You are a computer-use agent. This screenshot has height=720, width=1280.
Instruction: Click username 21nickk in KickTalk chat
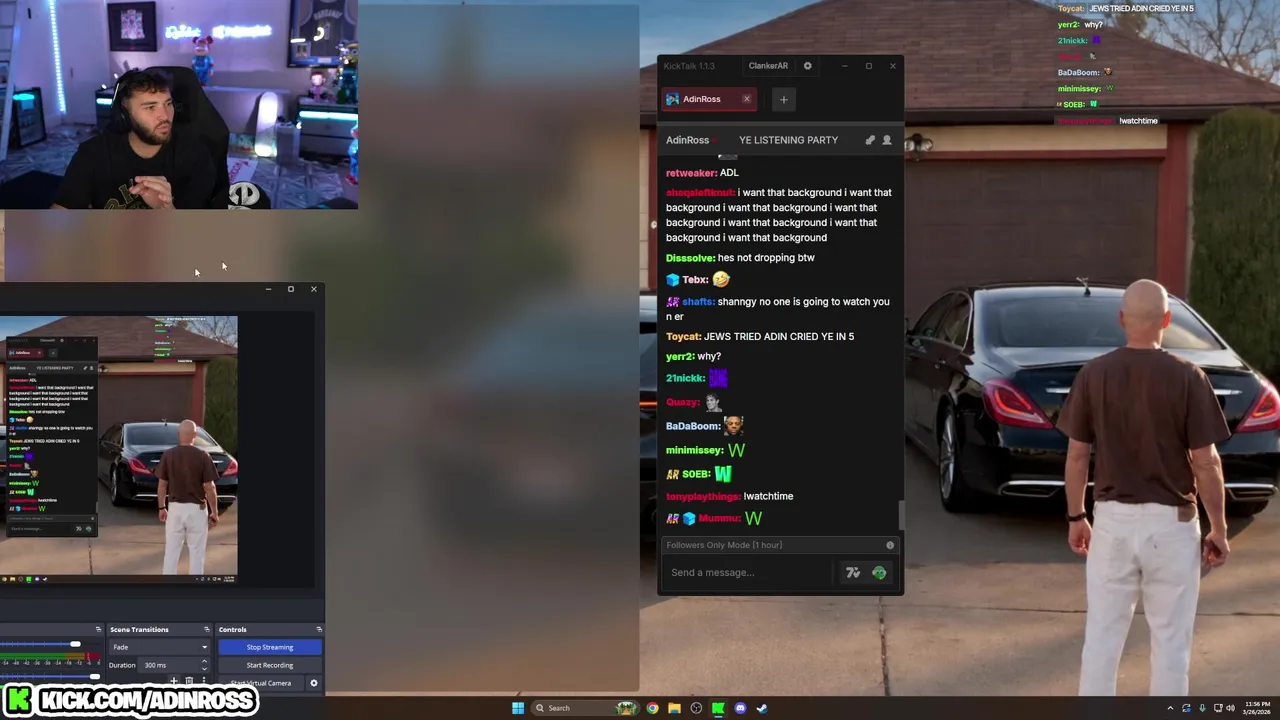[x=685, y=378]
